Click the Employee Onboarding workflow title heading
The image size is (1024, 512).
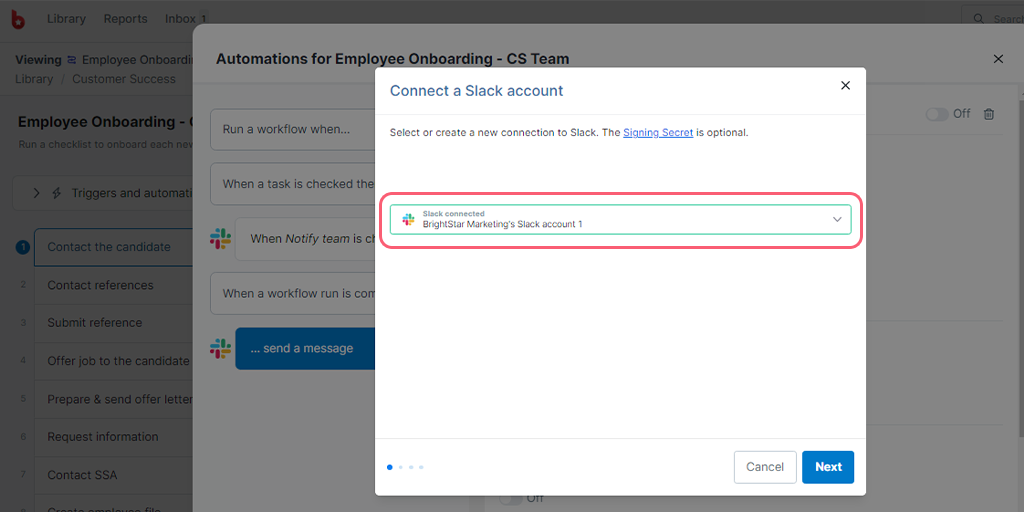pos(105,122)
